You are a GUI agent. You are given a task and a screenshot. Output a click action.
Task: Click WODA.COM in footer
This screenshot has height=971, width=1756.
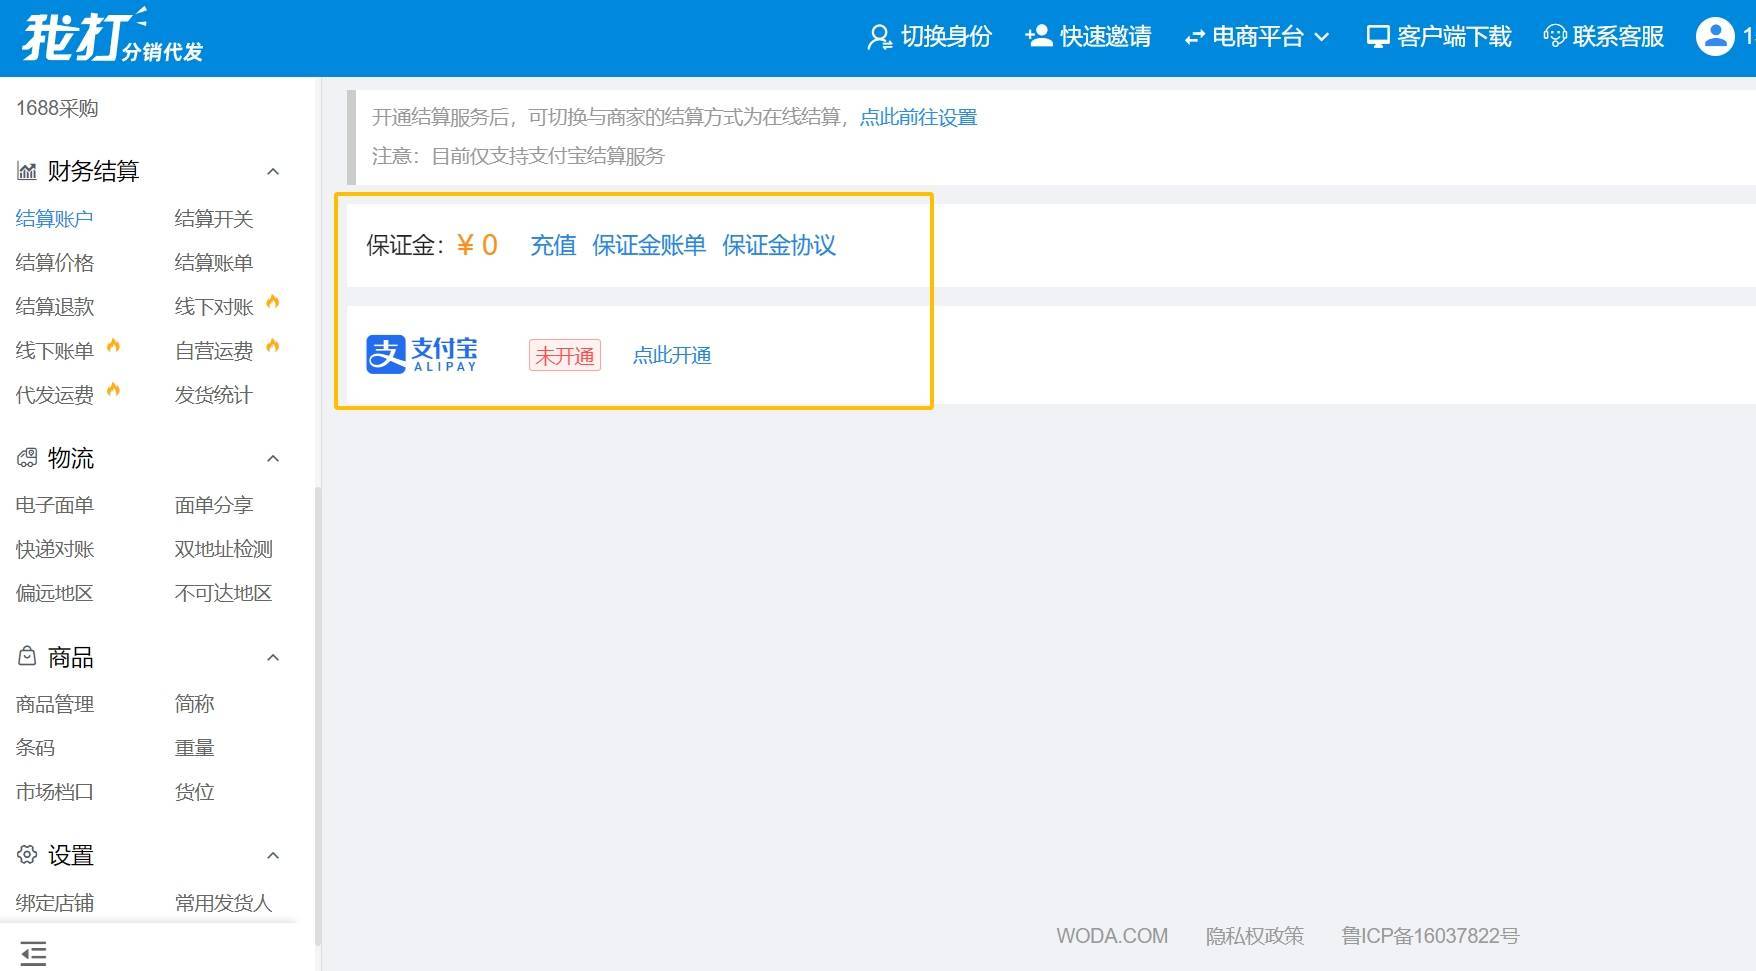(x=1112, y=936)
